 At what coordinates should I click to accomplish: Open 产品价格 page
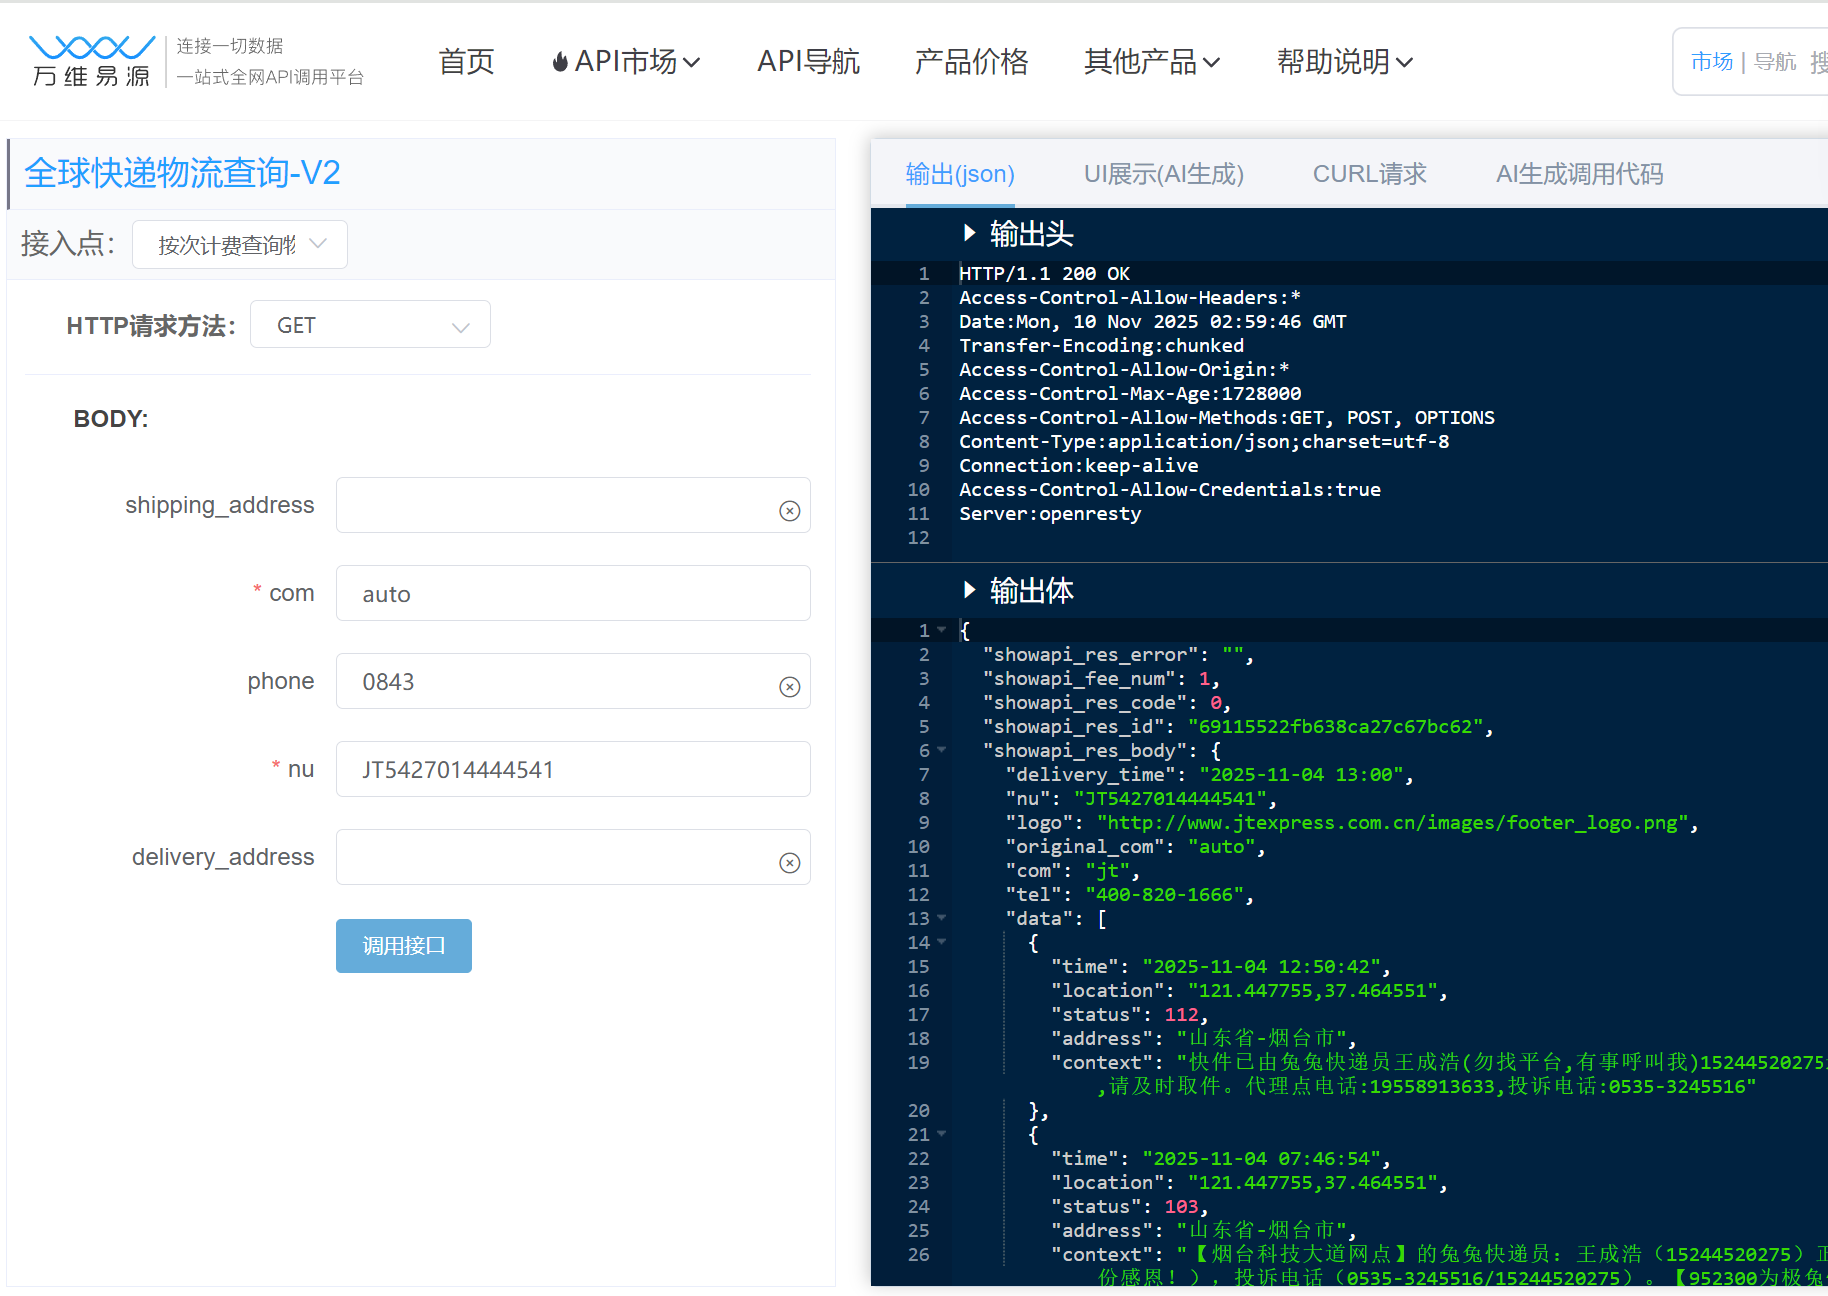pos(971,62)
